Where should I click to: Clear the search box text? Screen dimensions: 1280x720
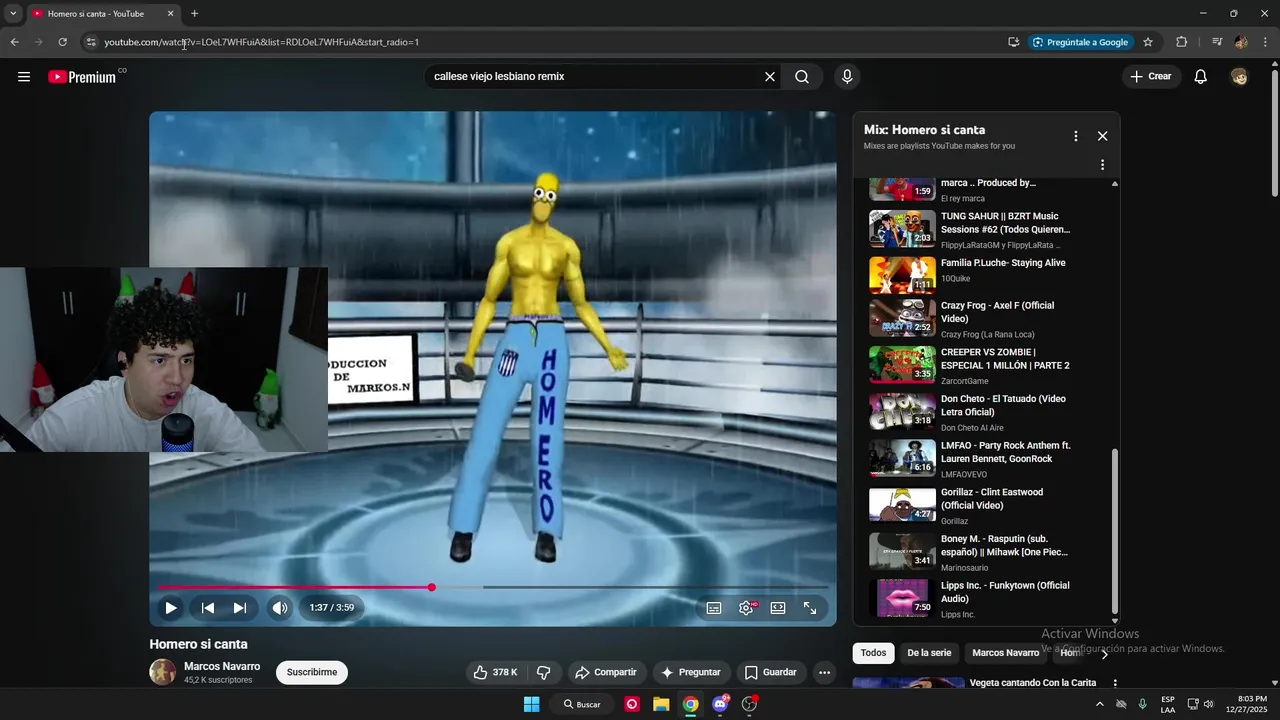click(770, 77)
